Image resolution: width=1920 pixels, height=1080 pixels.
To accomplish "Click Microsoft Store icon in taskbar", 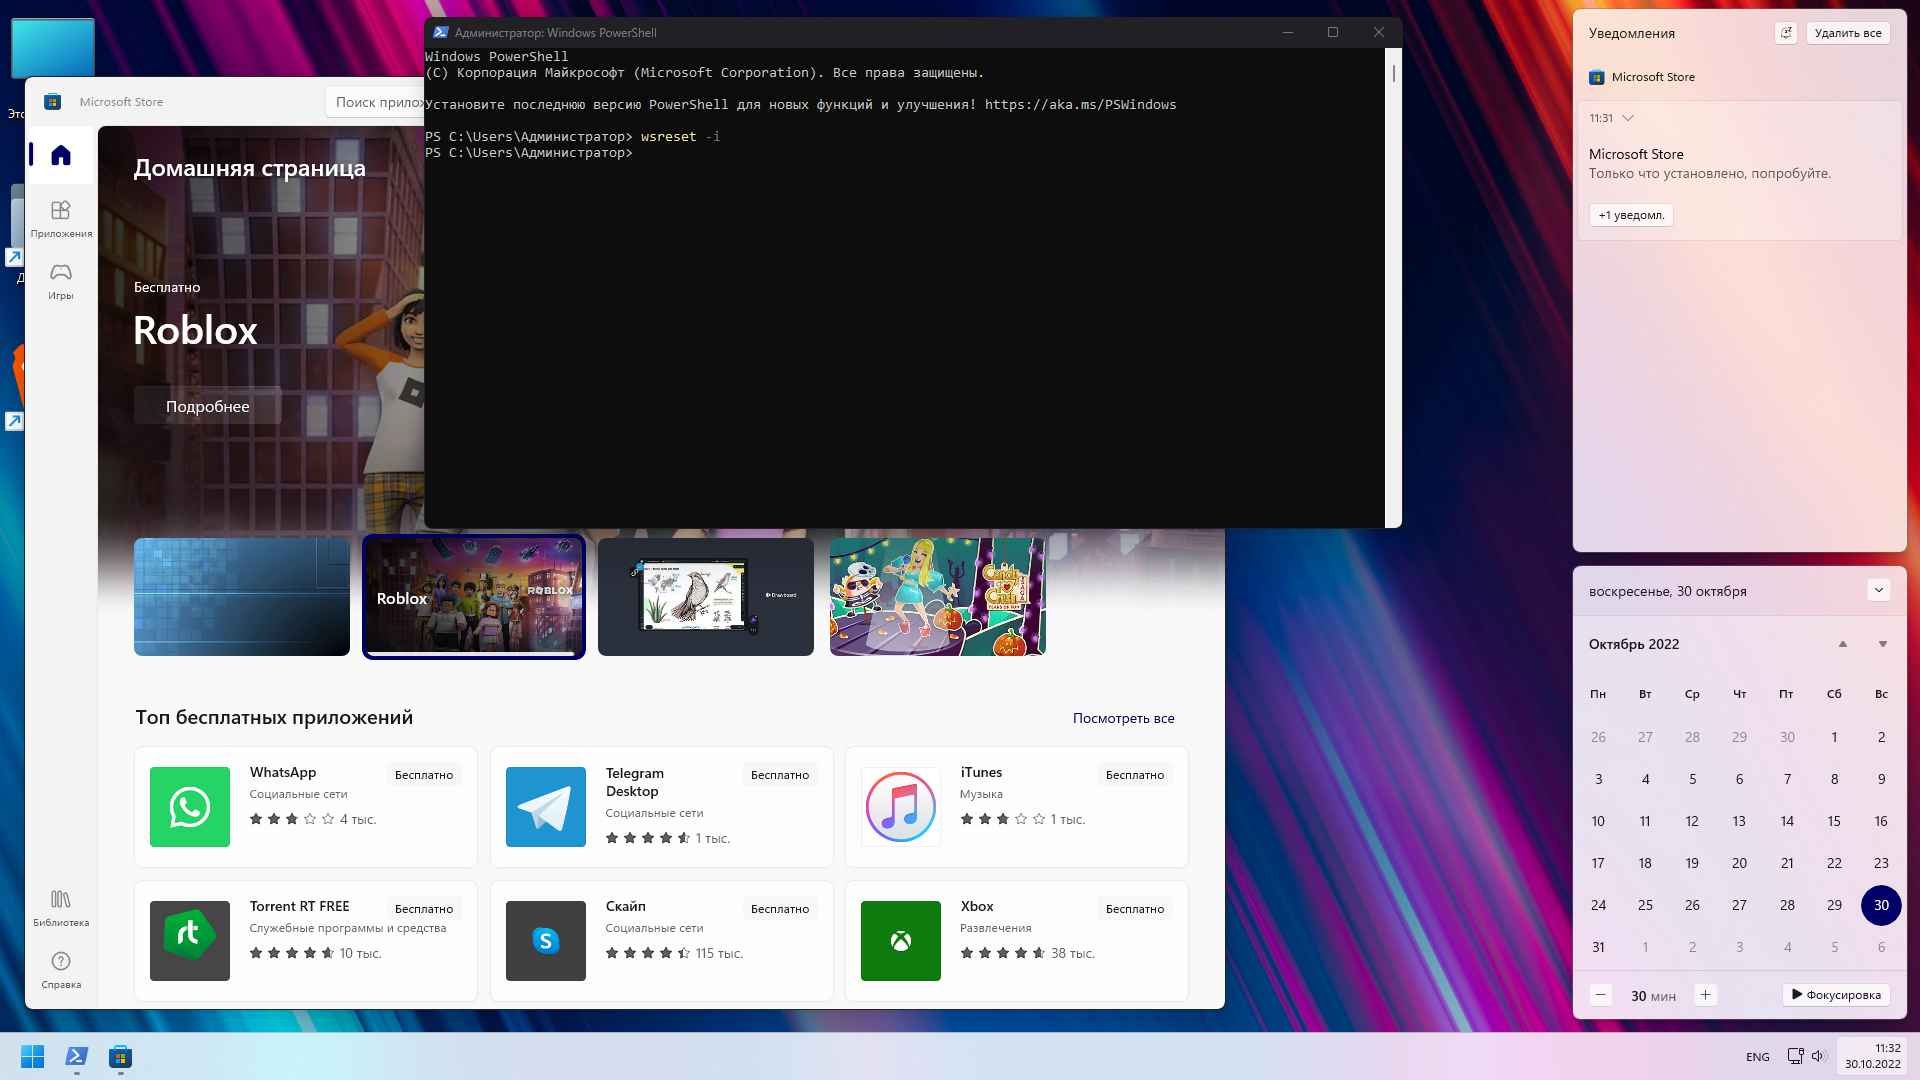I will tap(120, 1056).
